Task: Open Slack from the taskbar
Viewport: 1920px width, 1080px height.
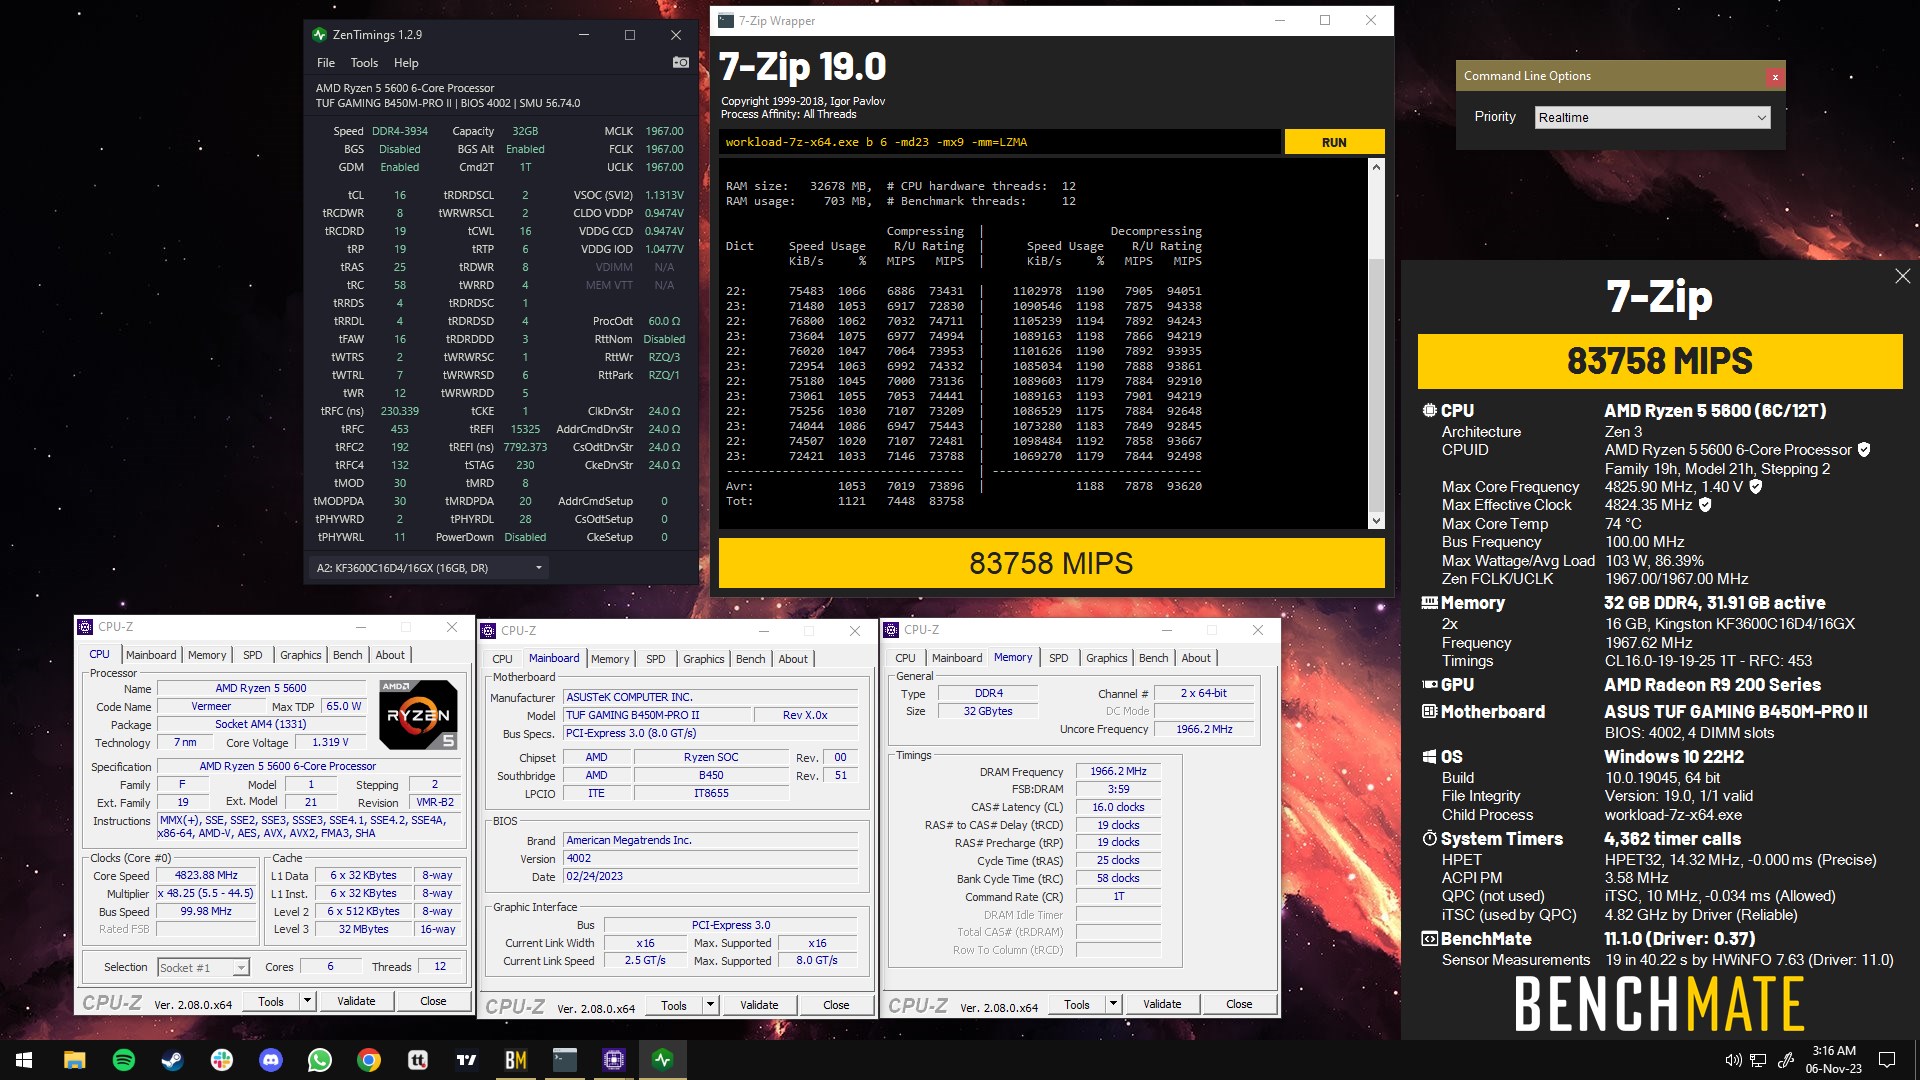Action: coord(222,1060)
